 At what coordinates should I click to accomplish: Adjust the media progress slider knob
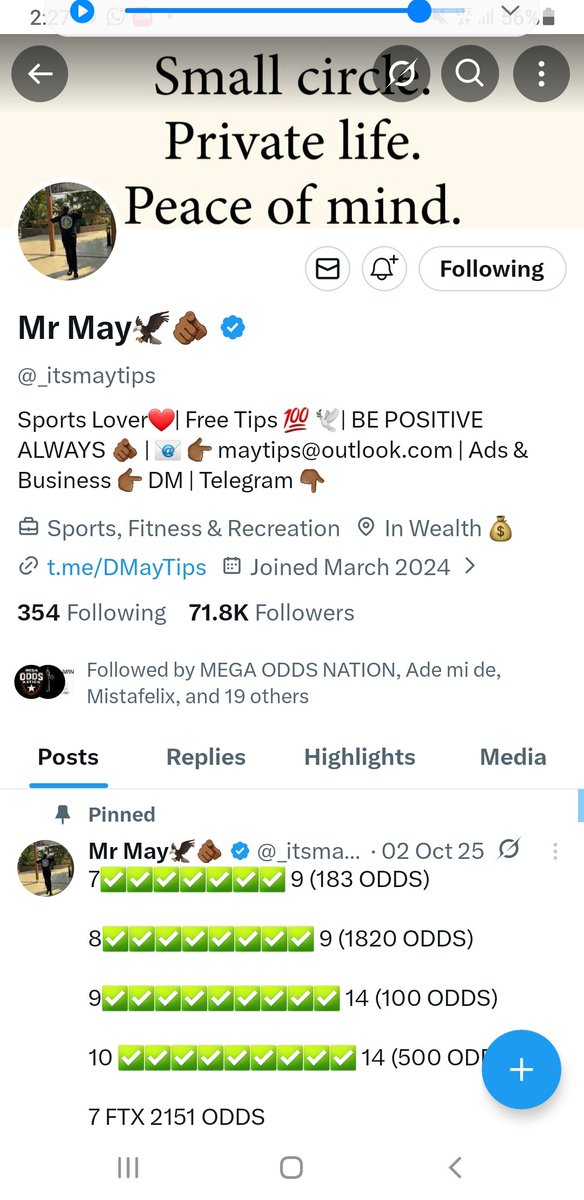click(x=419, y=11)
